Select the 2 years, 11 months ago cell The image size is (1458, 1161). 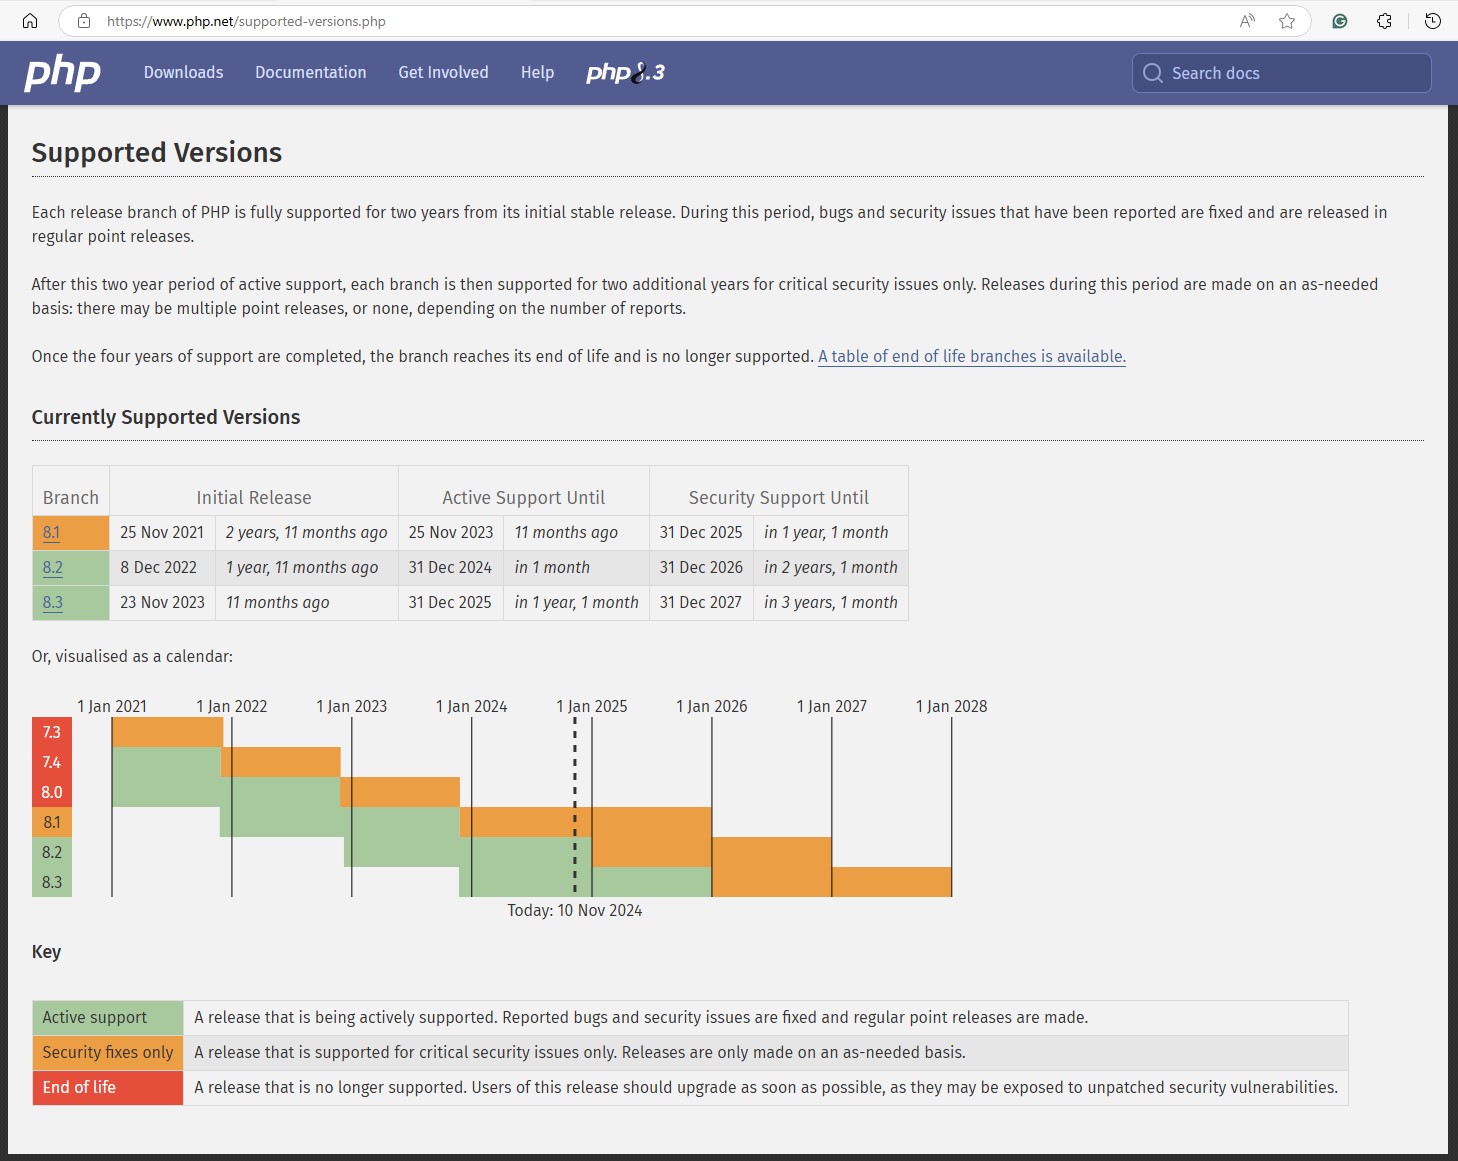[x=307, y=532]
